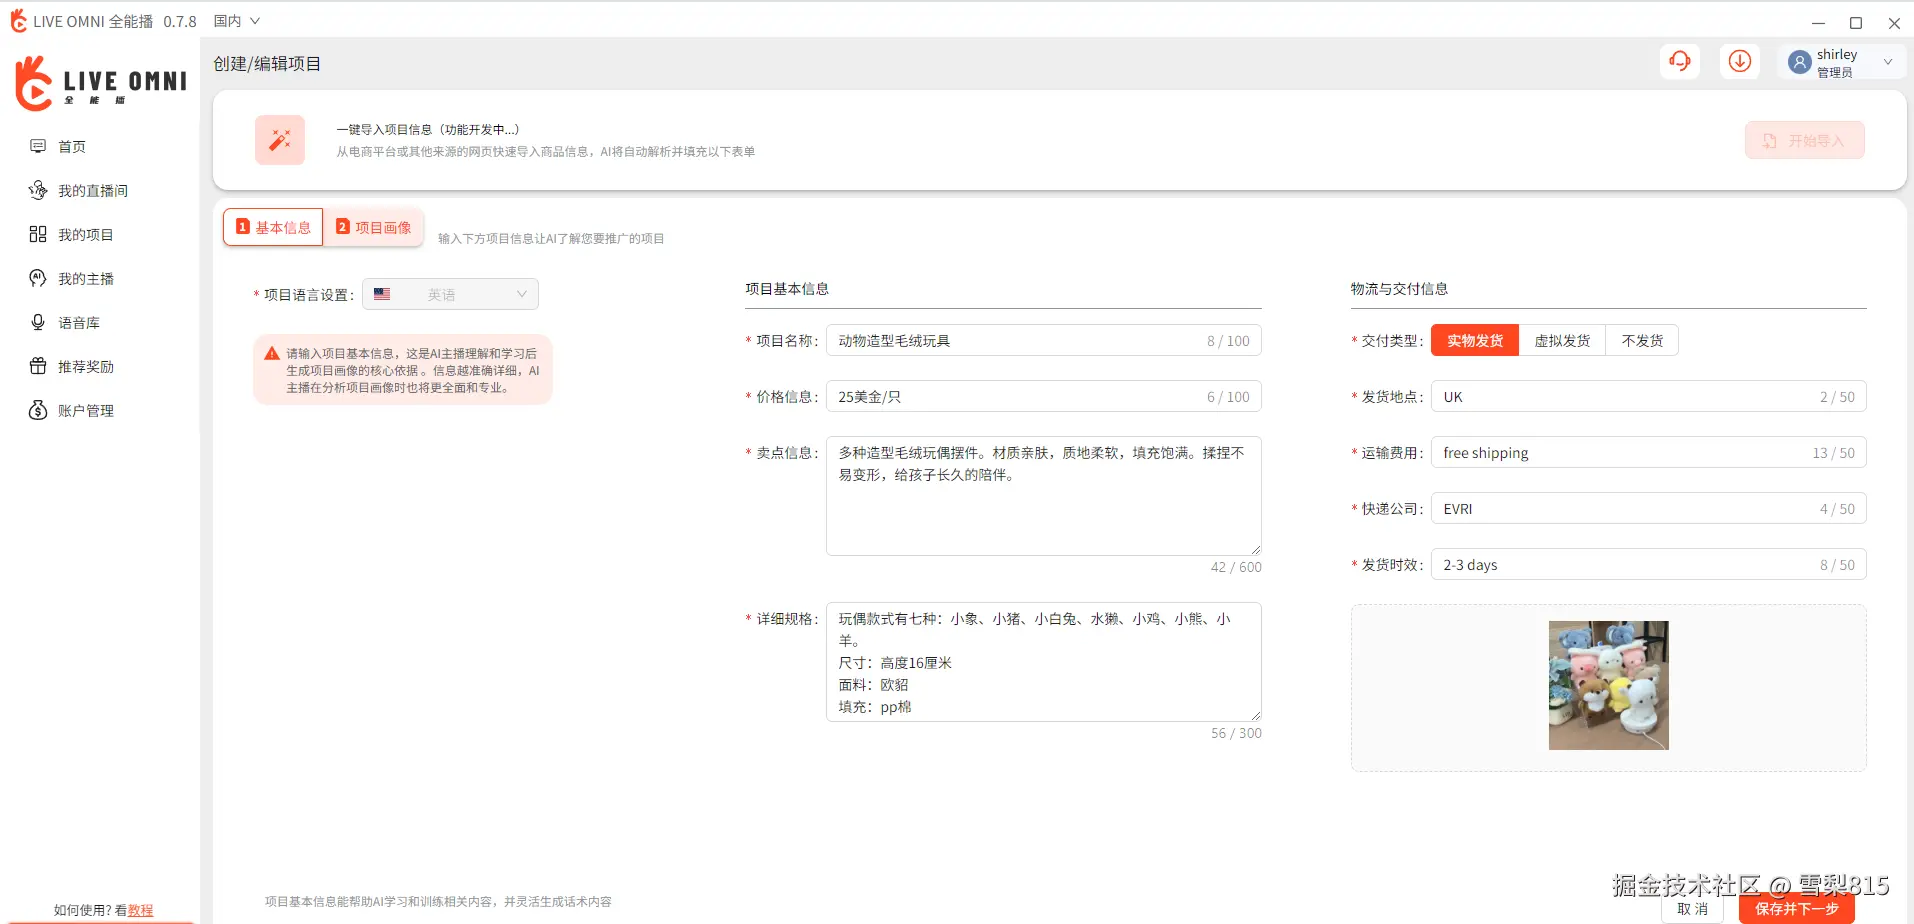Click the 详细规格 textarea resize handle
1914x924 pixels.
[1255, 715]
